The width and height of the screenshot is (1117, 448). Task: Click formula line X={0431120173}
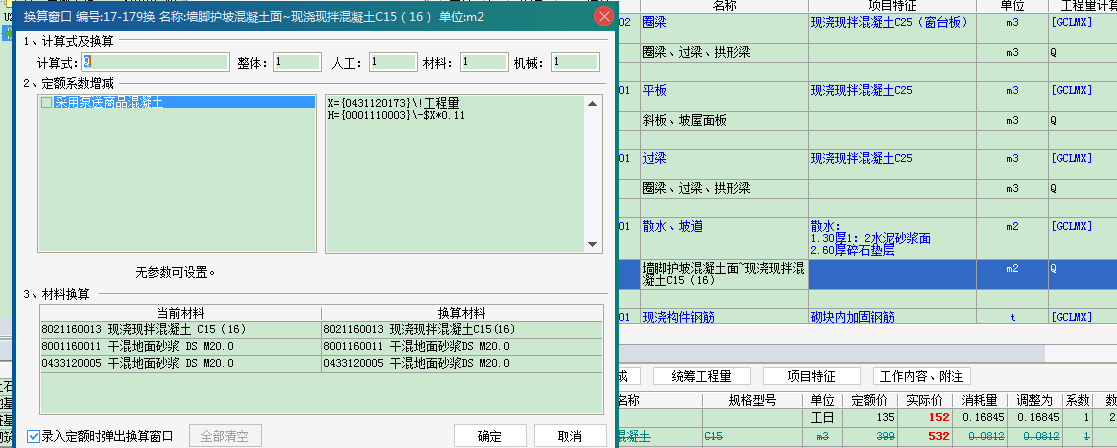394,103
